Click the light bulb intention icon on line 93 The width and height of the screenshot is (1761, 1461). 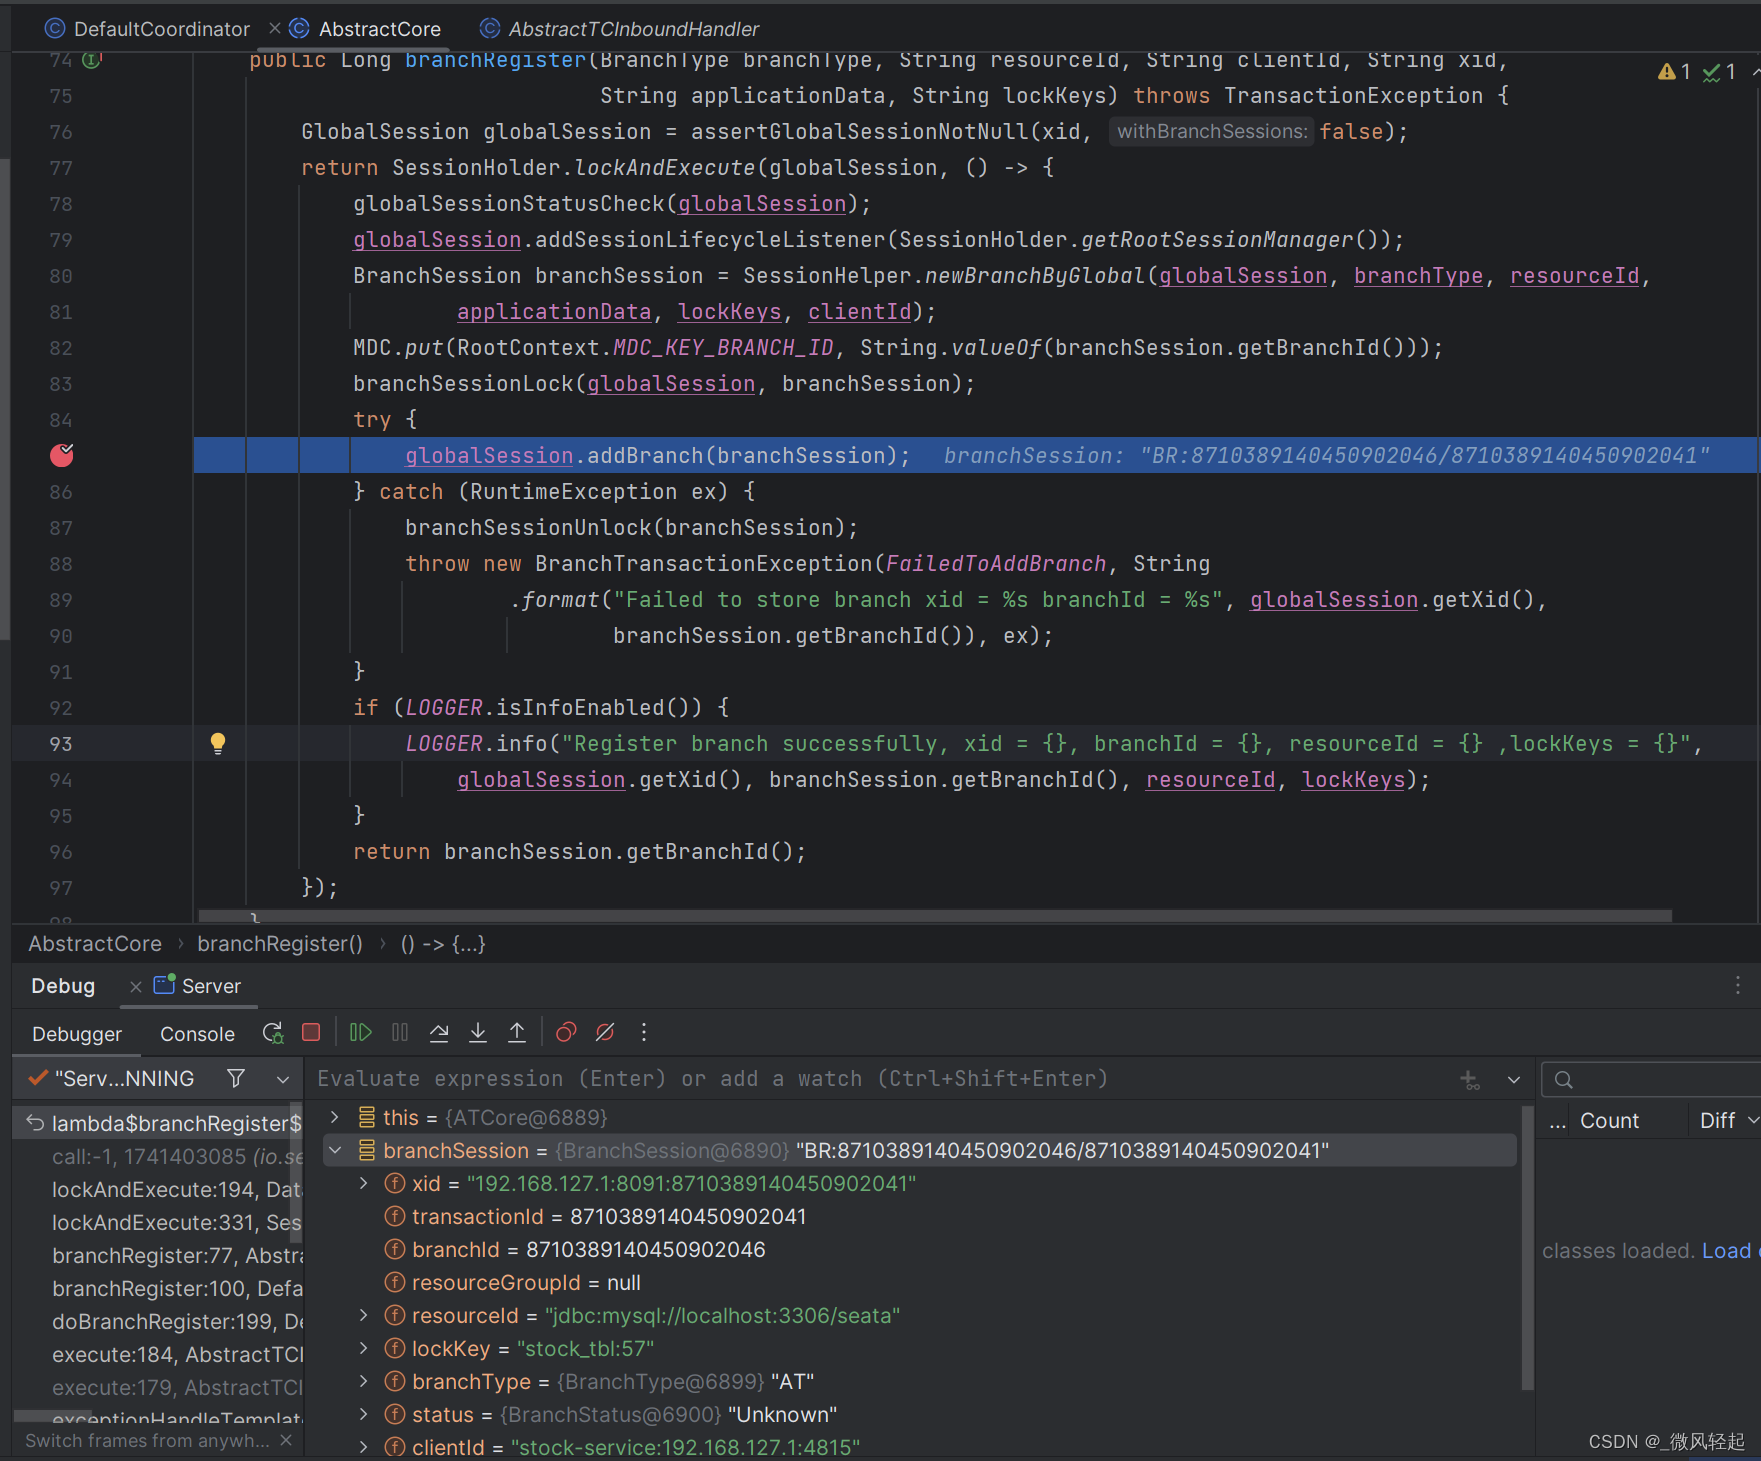[218, 743]
